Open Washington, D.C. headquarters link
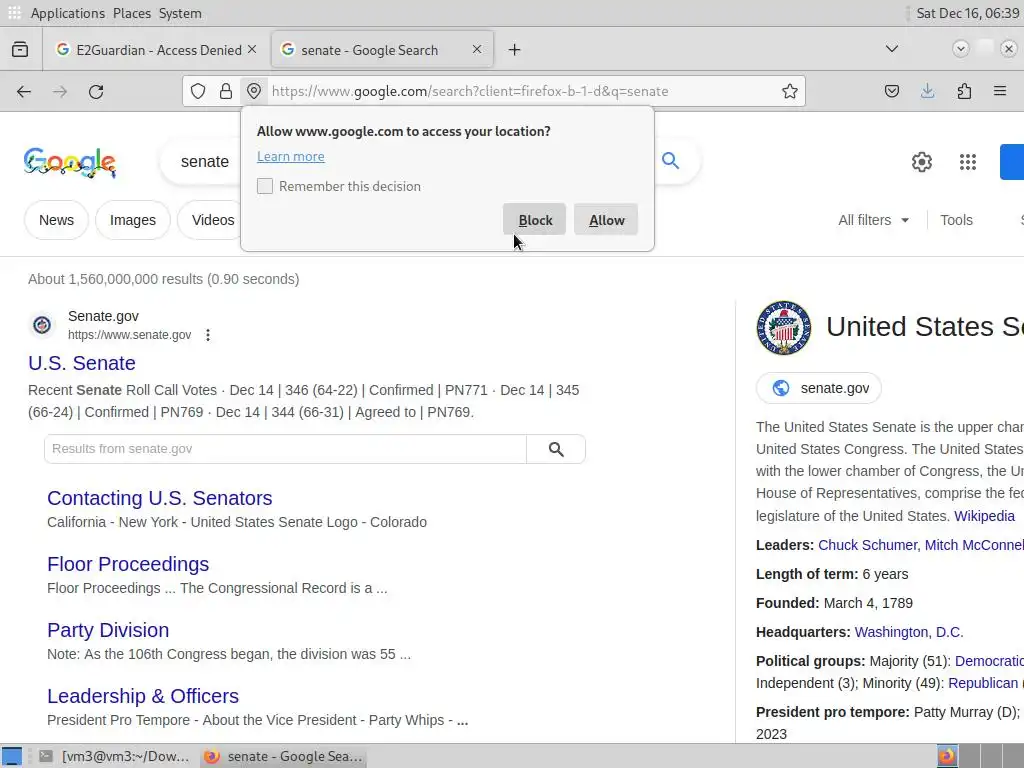1024x768 pixels. [x=909, y=632]
